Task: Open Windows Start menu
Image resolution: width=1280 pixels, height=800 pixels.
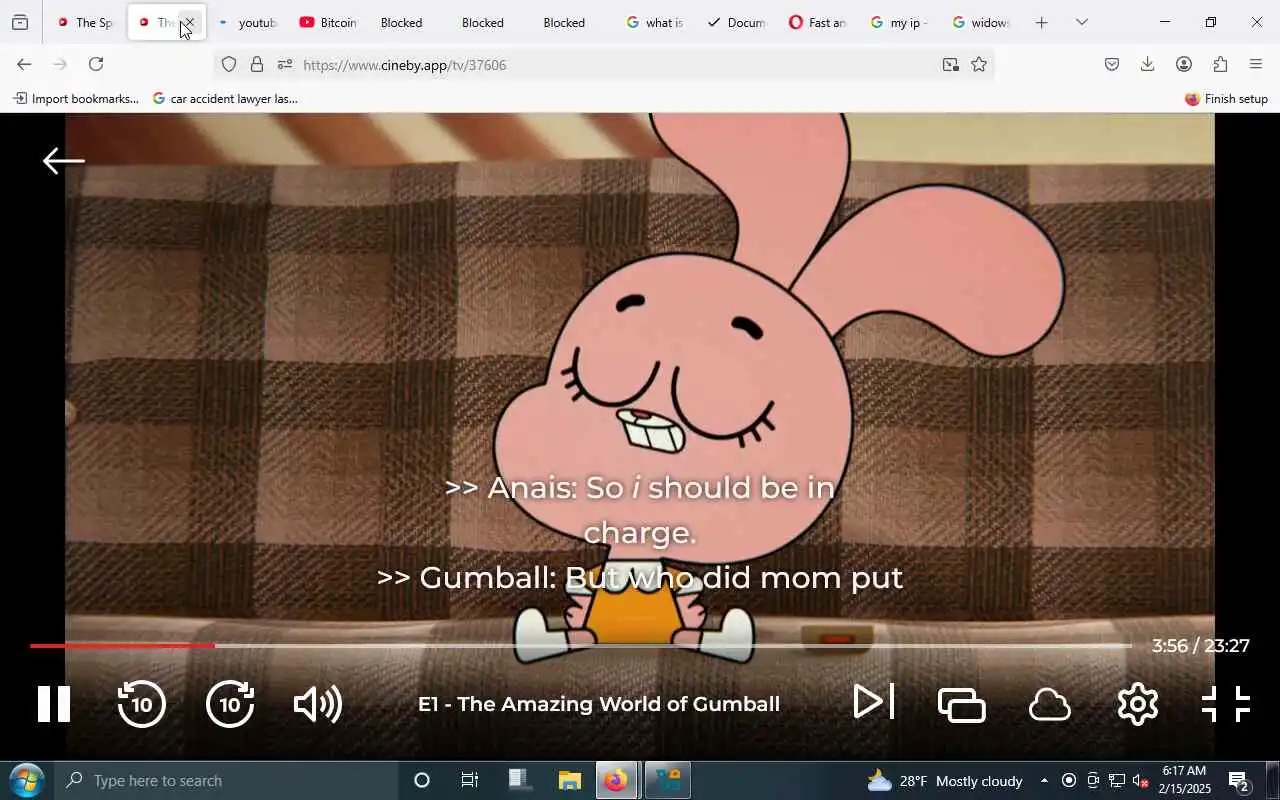Action: pyautogui.click(x=26, y=781)
